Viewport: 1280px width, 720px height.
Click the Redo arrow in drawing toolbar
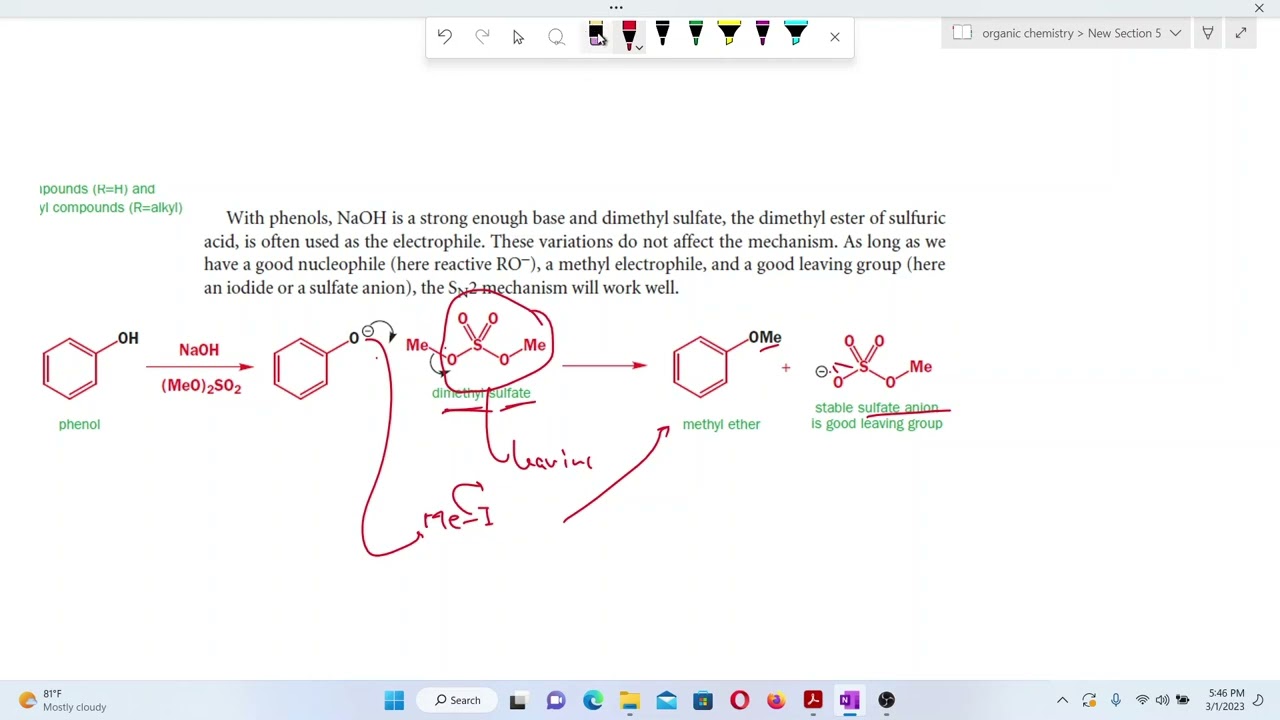(x=482, y=37)
